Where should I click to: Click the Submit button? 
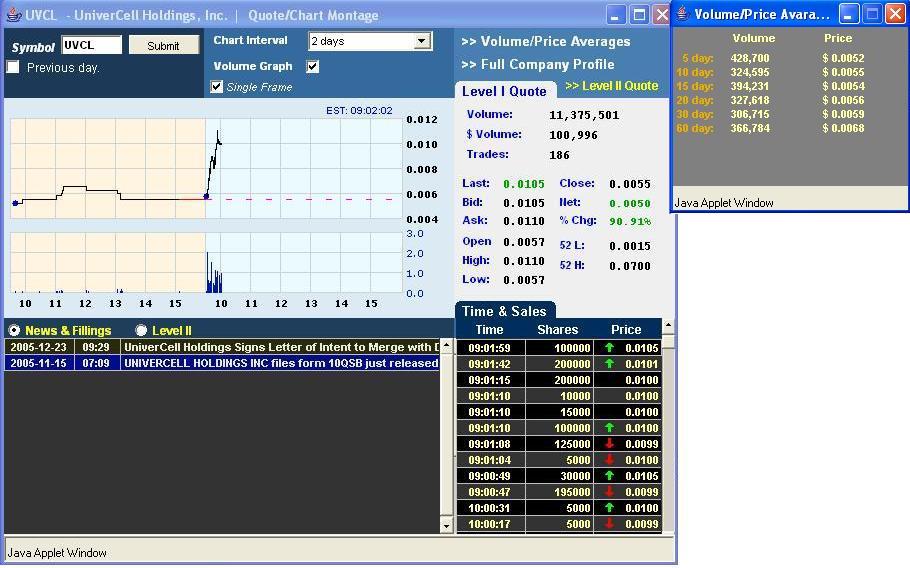point(163,45)
